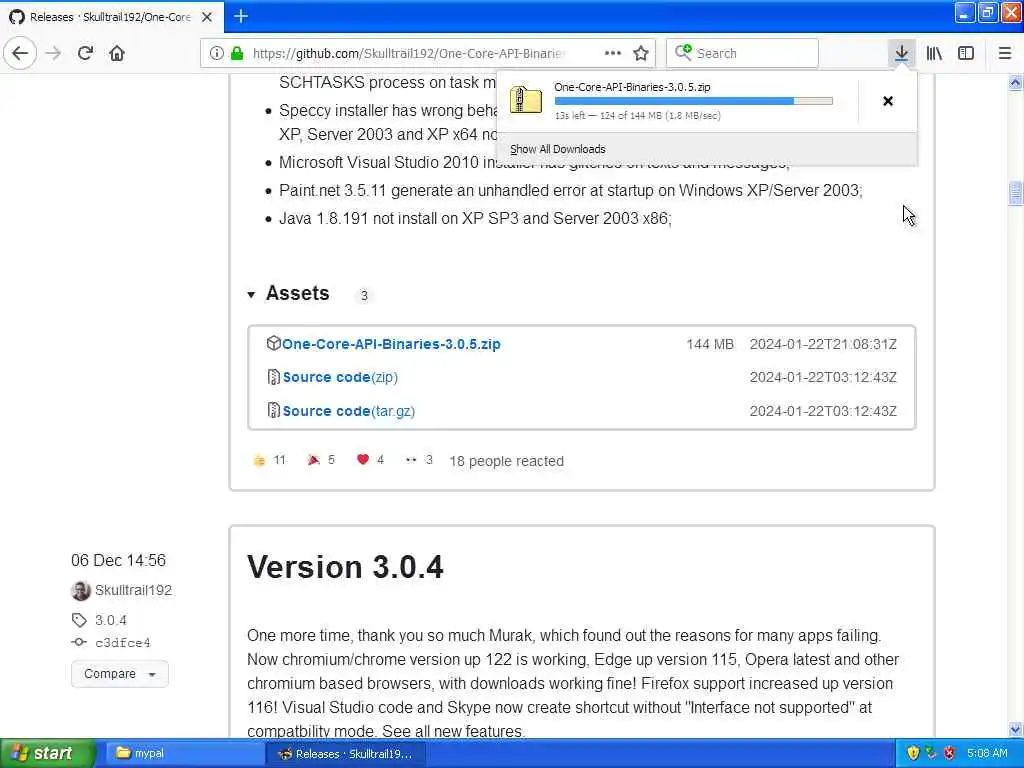Download Source code (tar.gz) link
This screenshot has width=1024, height=768.
[349, 411]
